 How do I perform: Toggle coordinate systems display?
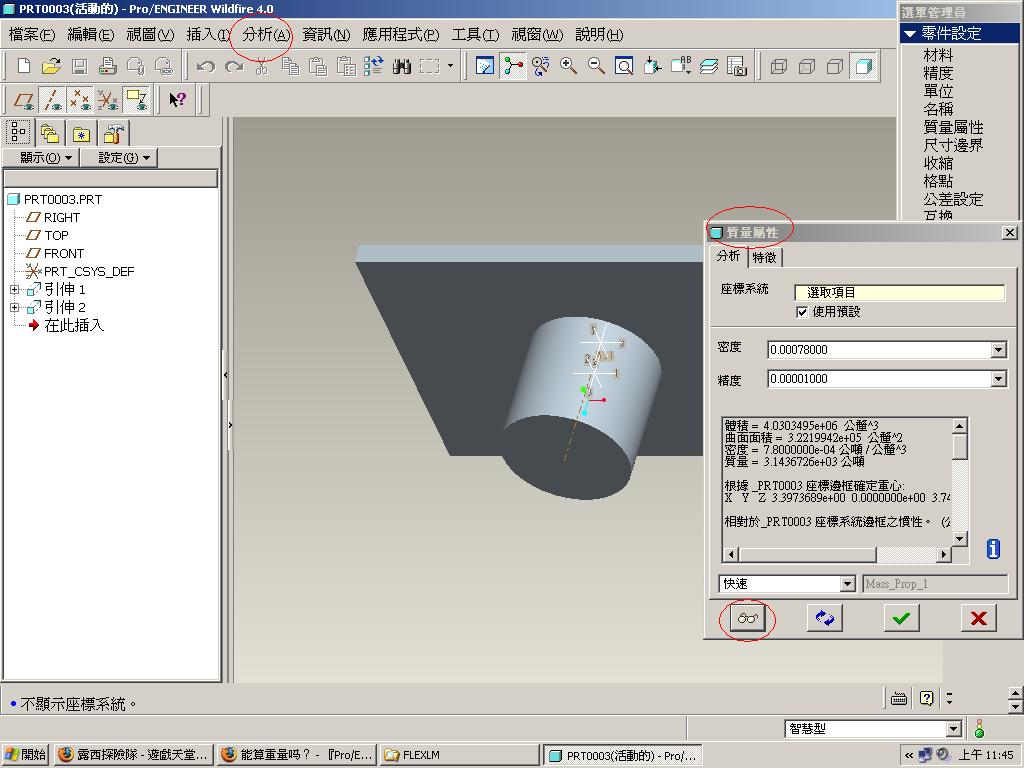click(x=108, y=99)
